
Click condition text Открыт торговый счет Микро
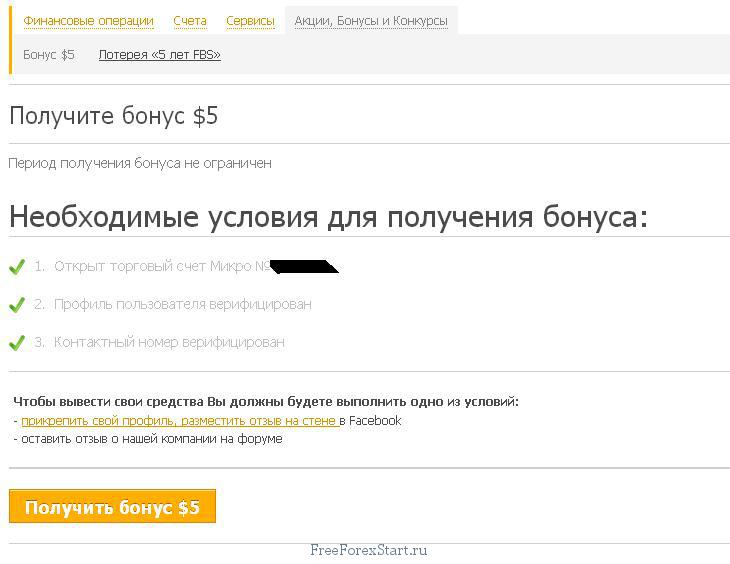click(160, 267)
